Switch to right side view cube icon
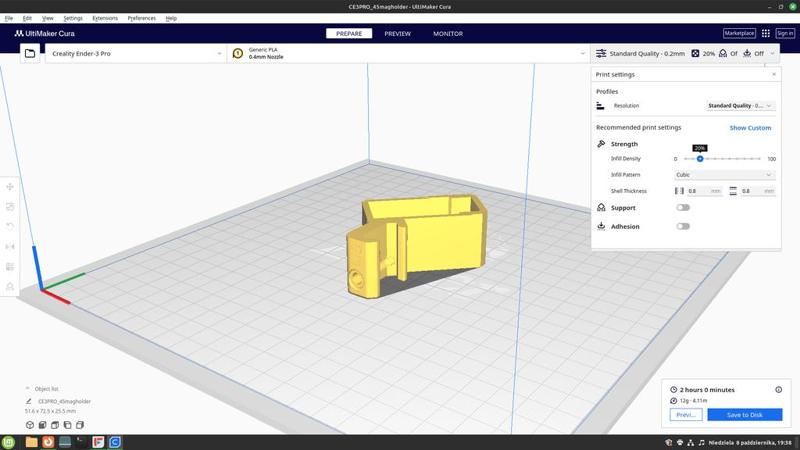Image resolution: width=800 pixels, height=450 pixels. point(80,424)
